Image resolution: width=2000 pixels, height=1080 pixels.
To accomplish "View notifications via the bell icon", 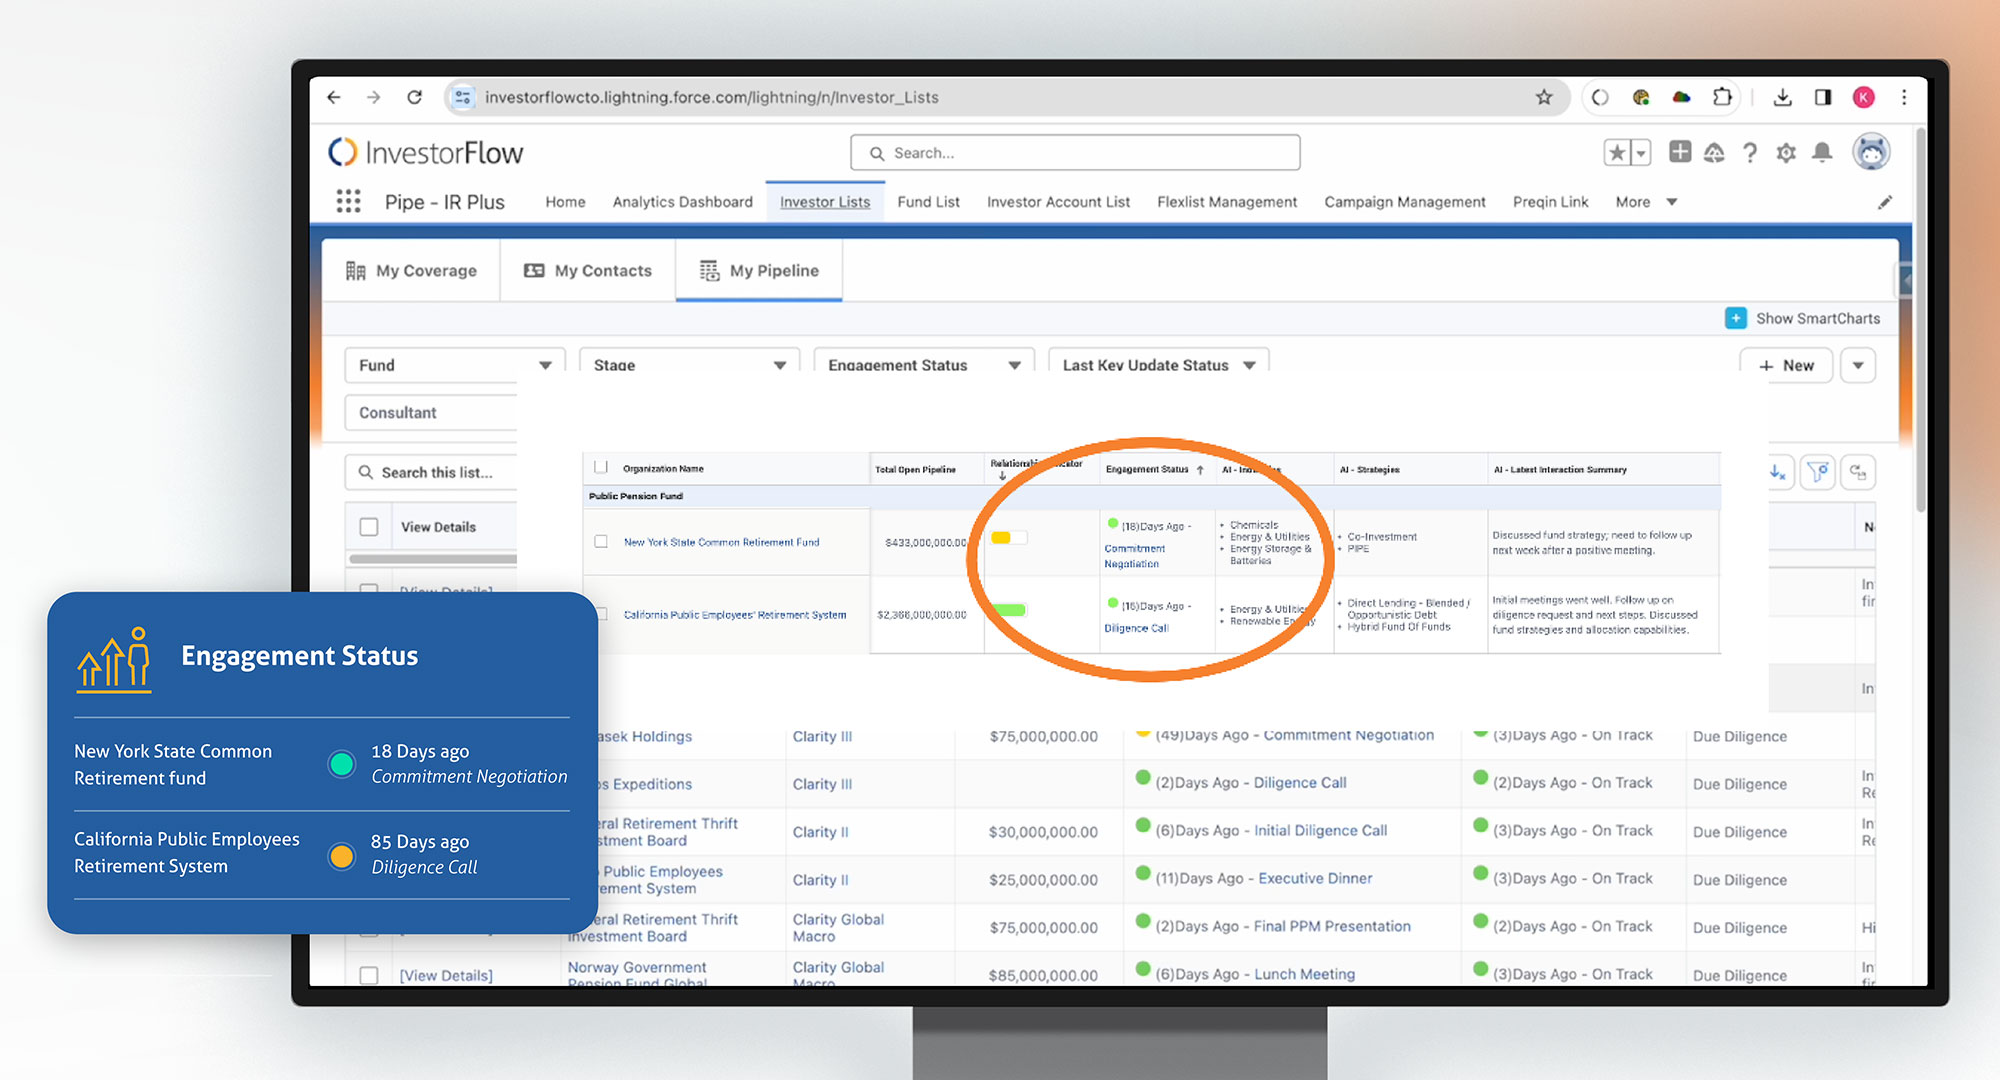I will point(1821,152).
